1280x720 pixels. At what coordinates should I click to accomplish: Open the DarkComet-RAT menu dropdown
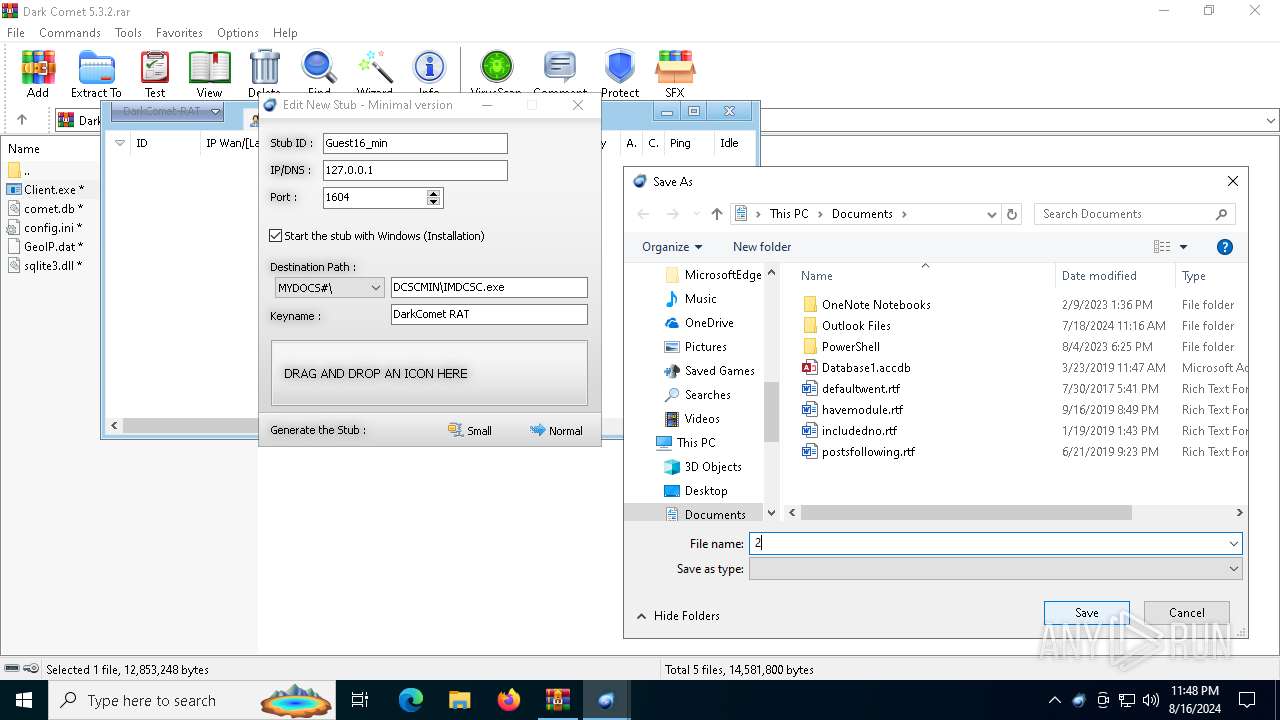tap(166, 112)
